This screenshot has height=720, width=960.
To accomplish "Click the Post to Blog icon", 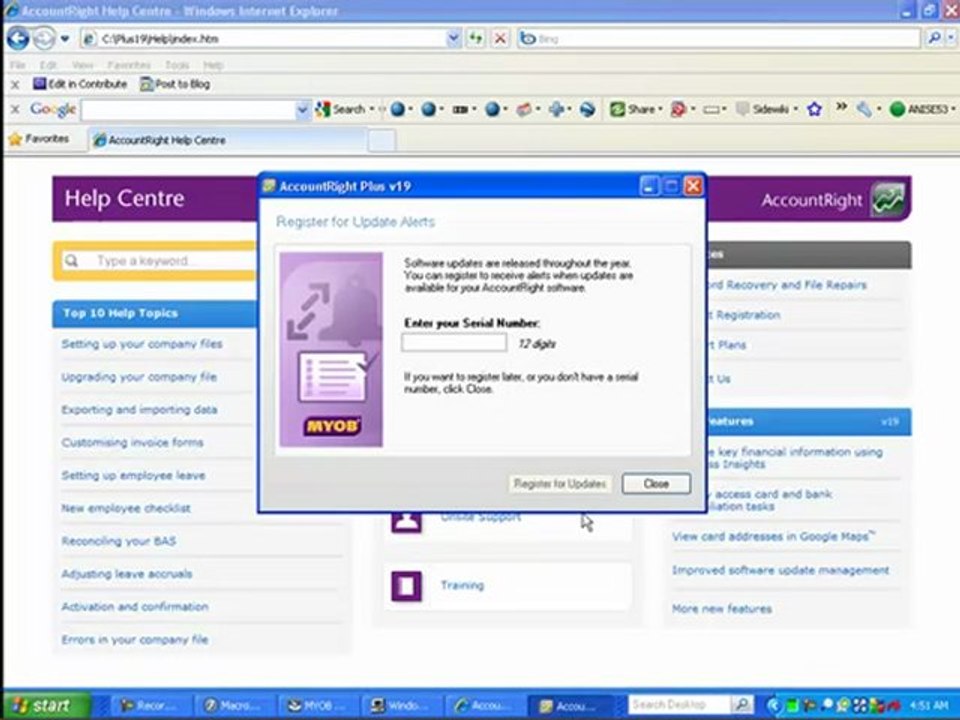I will 146,84.
